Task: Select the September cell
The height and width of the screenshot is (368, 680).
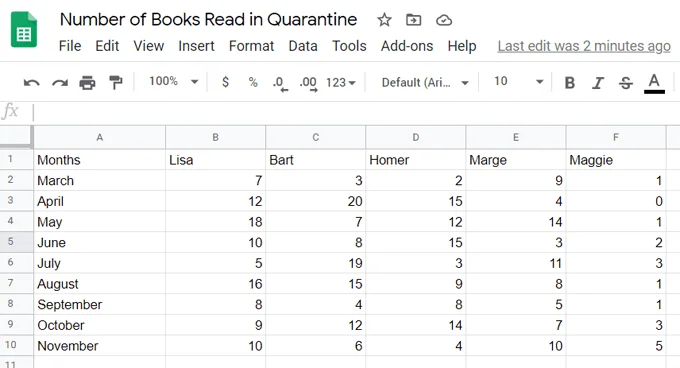Action: (x=99, y=304)
